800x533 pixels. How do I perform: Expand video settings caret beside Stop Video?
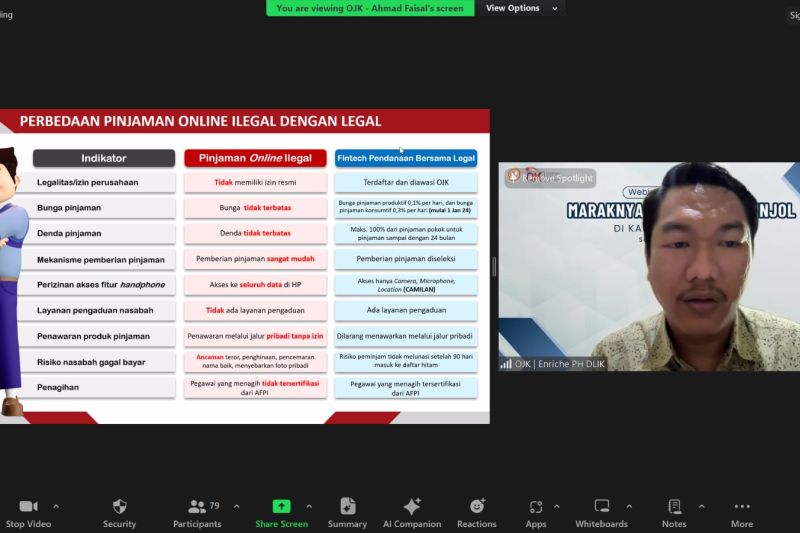pos(56,506)
